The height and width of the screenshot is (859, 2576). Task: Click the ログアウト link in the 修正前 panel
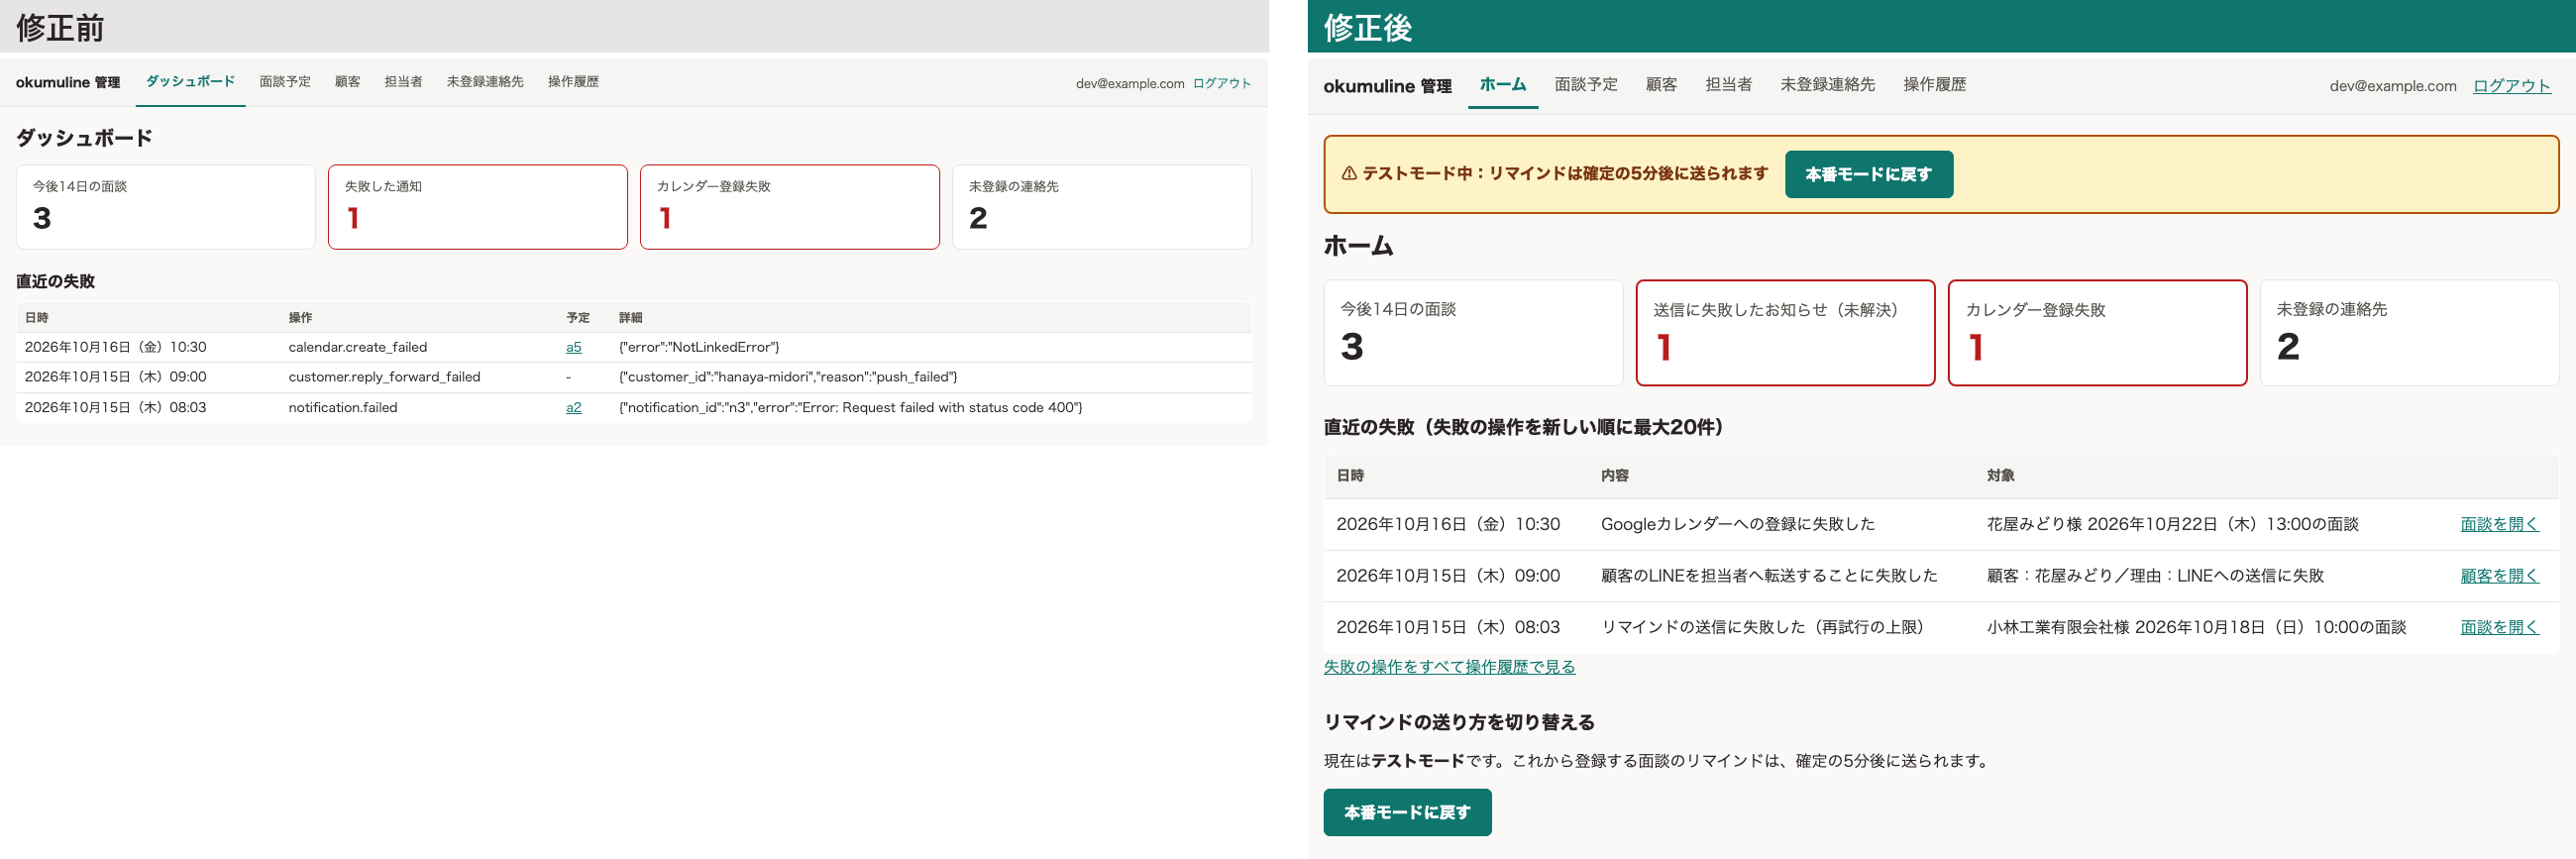click(1222, 83)
